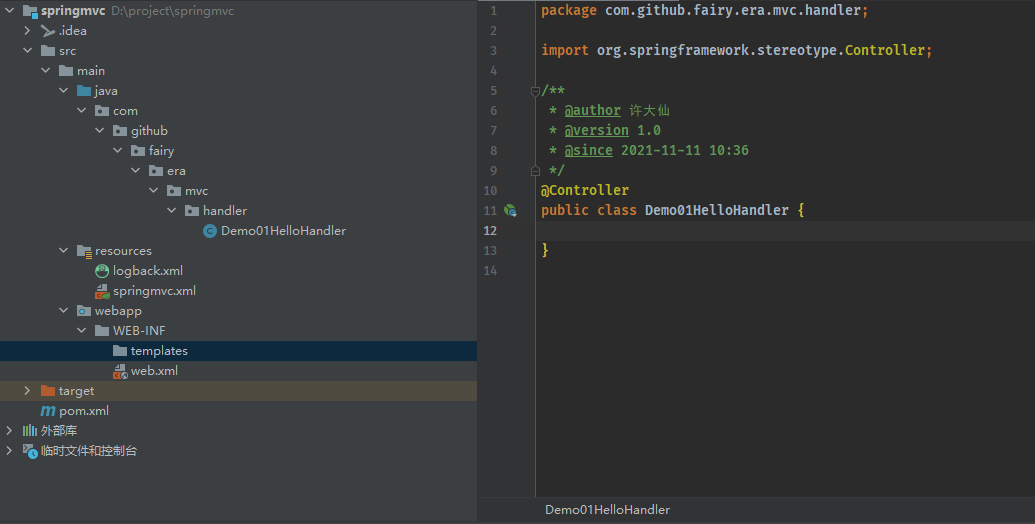Click line number 1 in gutter
Viewport: 1035px width, 524px height.
tap(493, 11)
